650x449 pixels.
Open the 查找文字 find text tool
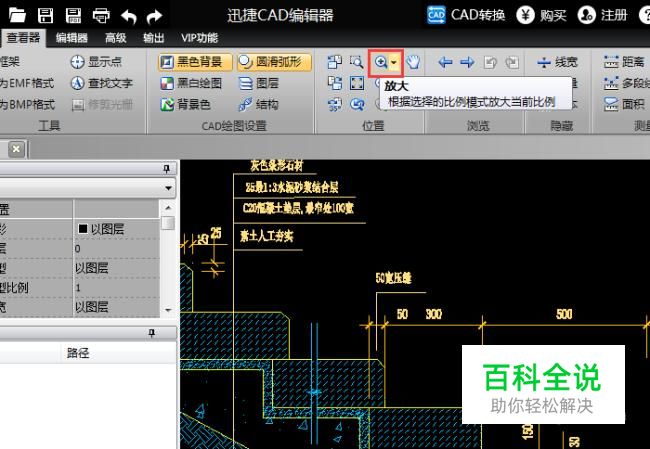[x=102, y=83]
